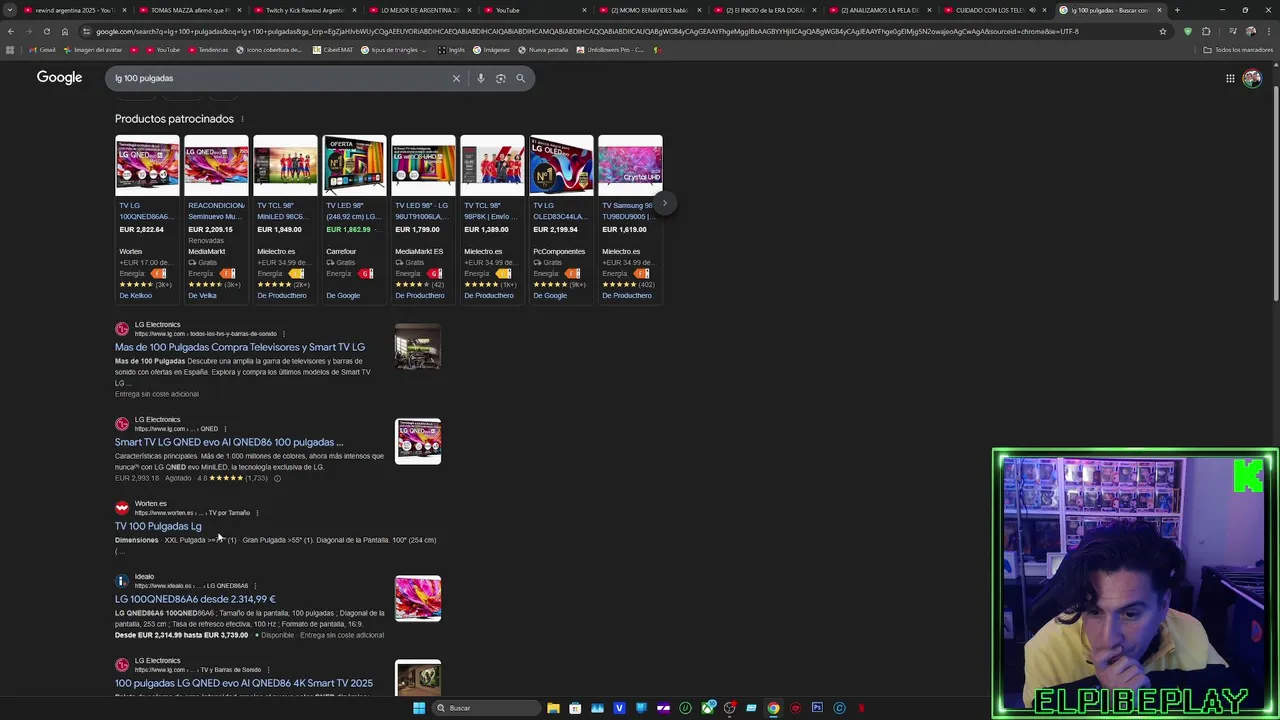Screen dimensions: 1280x720
Task: Open the TV LG 100QNED86A6 Worten product card
Action: point(147,218)
